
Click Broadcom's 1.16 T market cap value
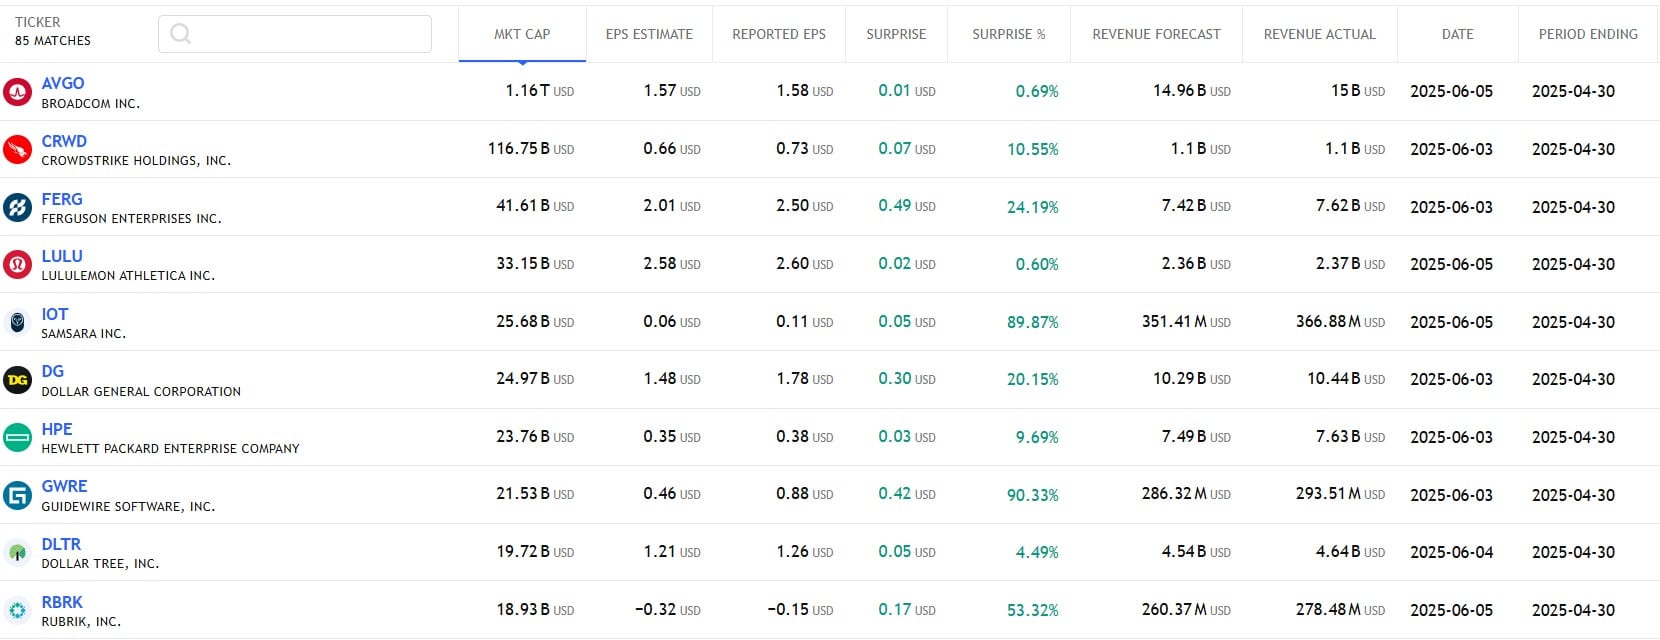click(540, 91)
